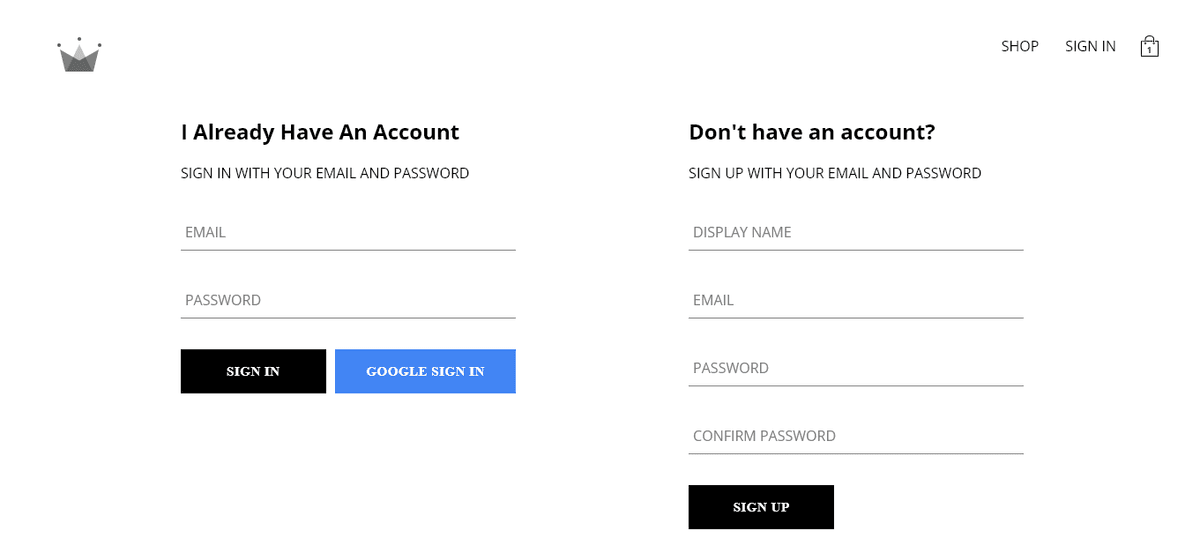Screen dimensions: 1200x547
Task: Focus the sign-in EMAIL field
Action: click(347, 232)
